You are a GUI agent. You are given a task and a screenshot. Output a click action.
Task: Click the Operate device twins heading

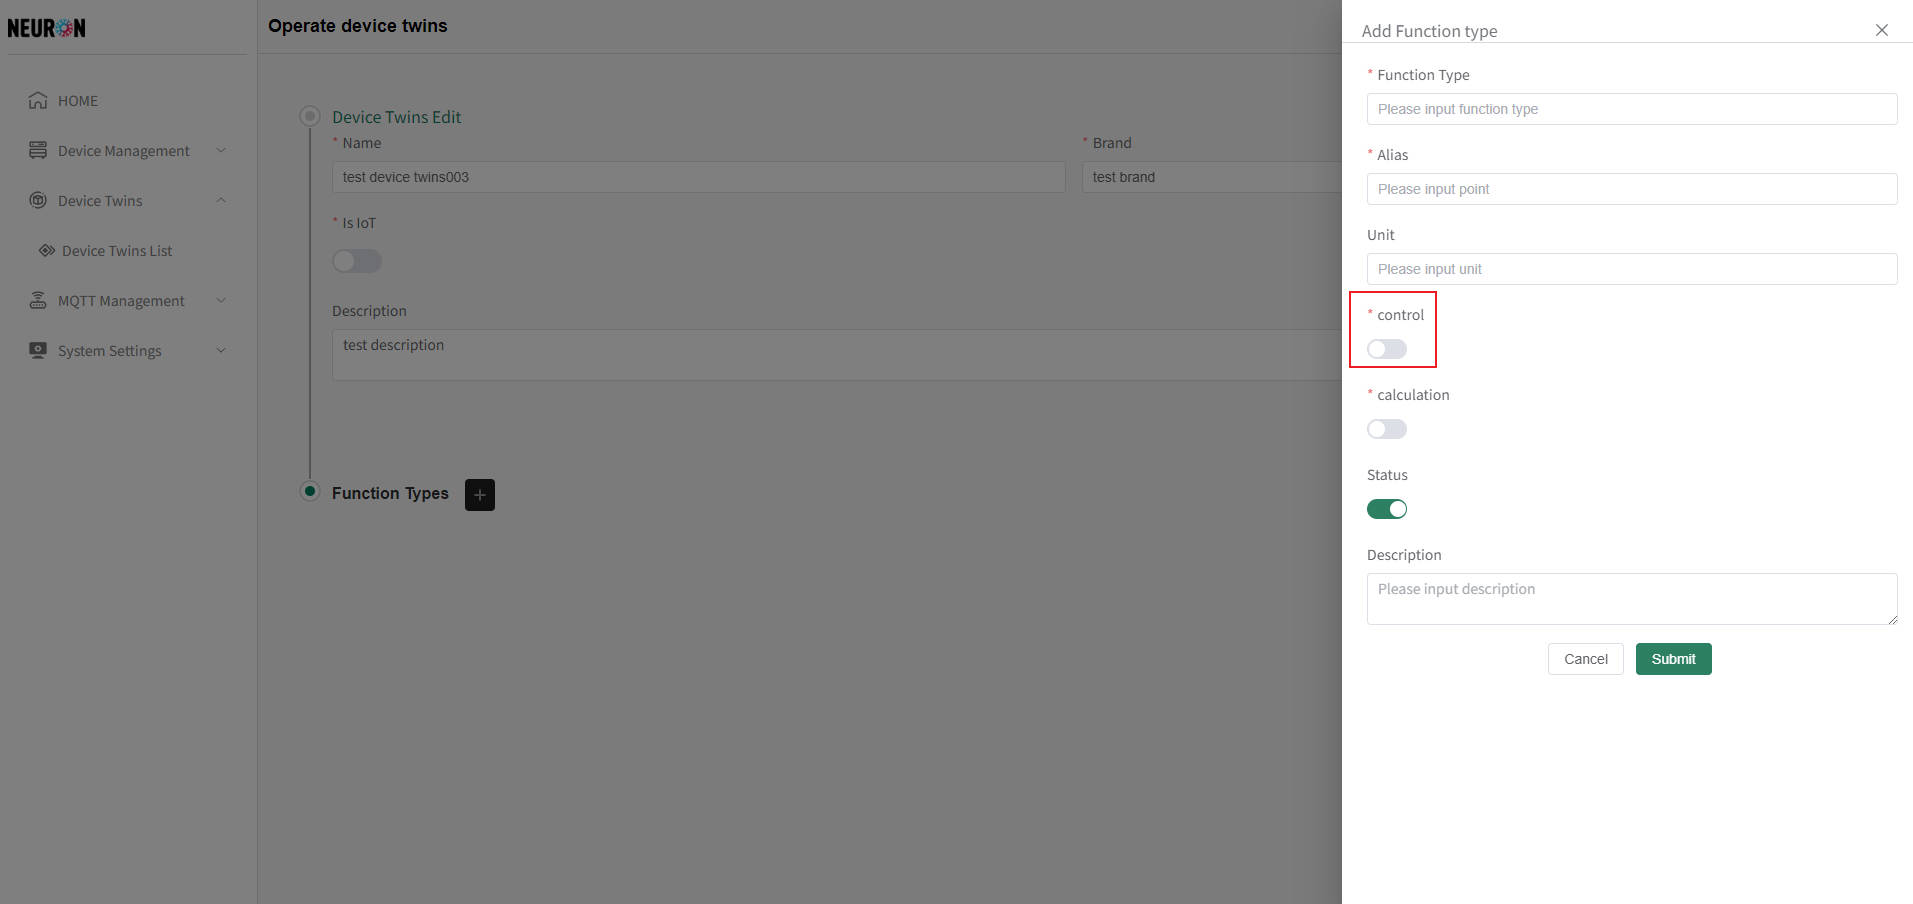(x=358, y=26)
